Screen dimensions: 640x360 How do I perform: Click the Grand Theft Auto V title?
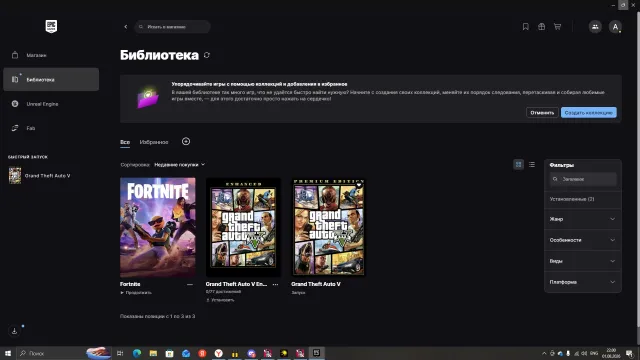(x=316, y=284)
